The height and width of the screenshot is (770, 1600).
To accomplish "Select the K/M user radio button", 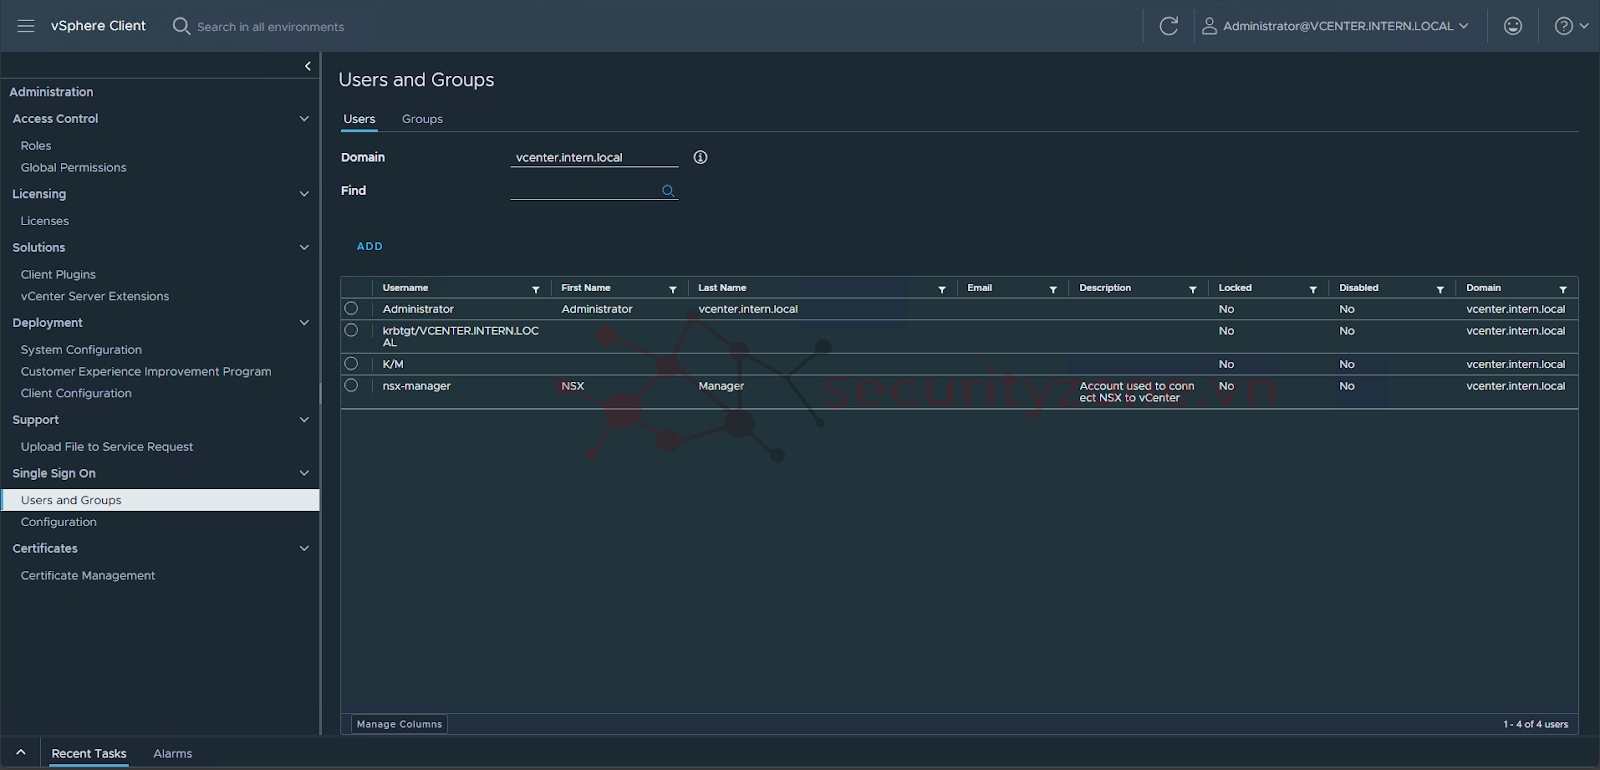I will [x=351, y=364].
